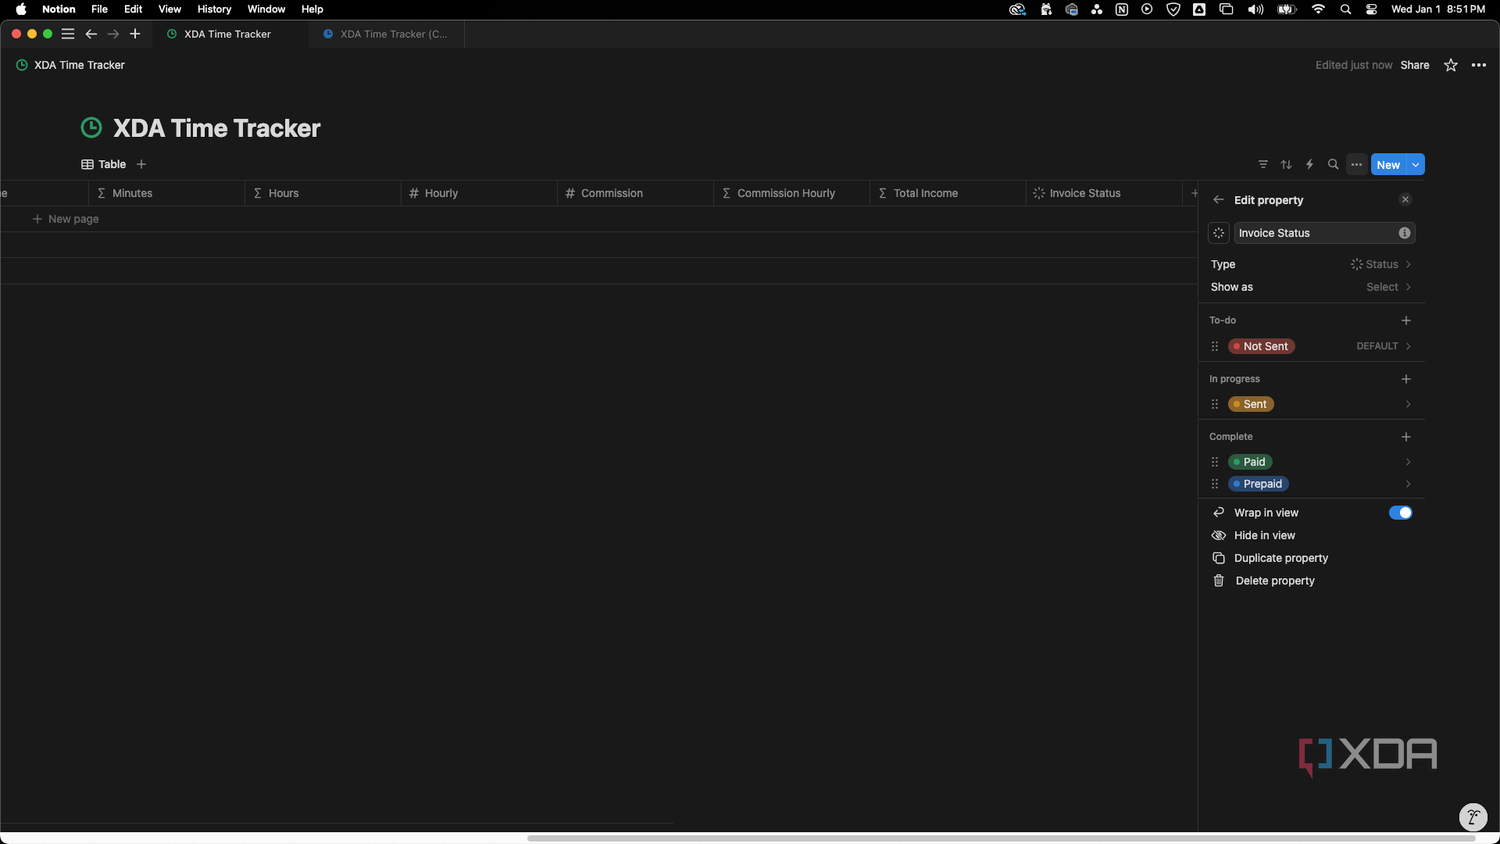Grab the drag handle for Not Sent

point(1215,346)
